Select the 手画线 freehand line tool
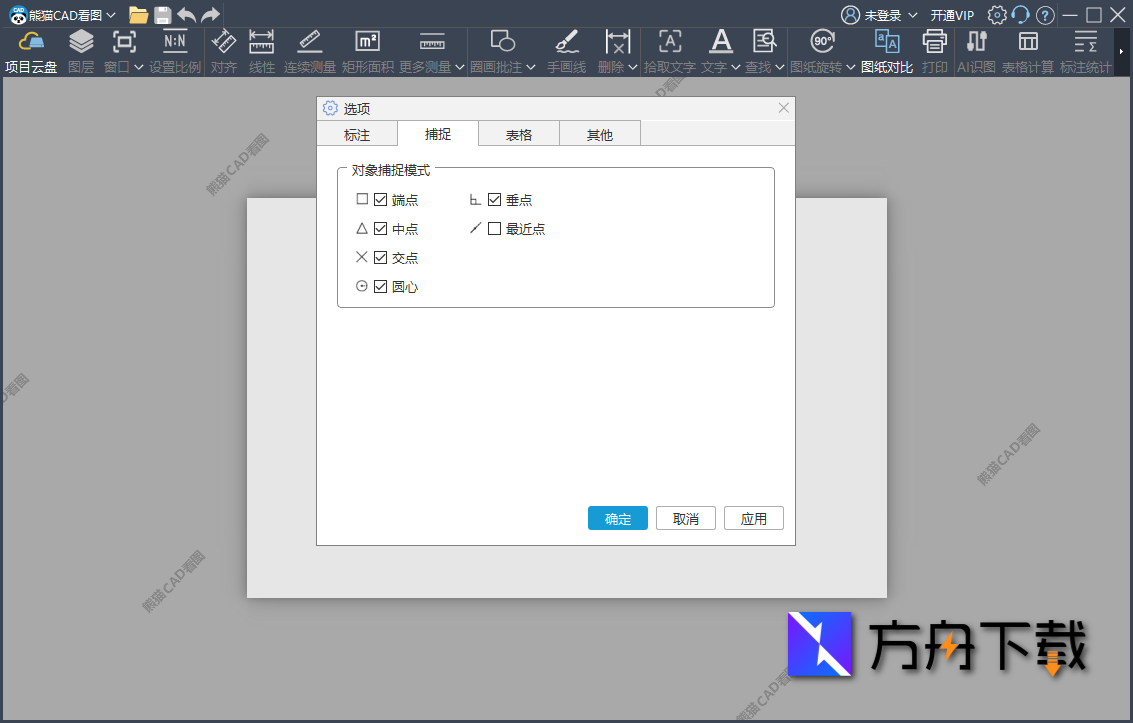 (x=566, y=50)
